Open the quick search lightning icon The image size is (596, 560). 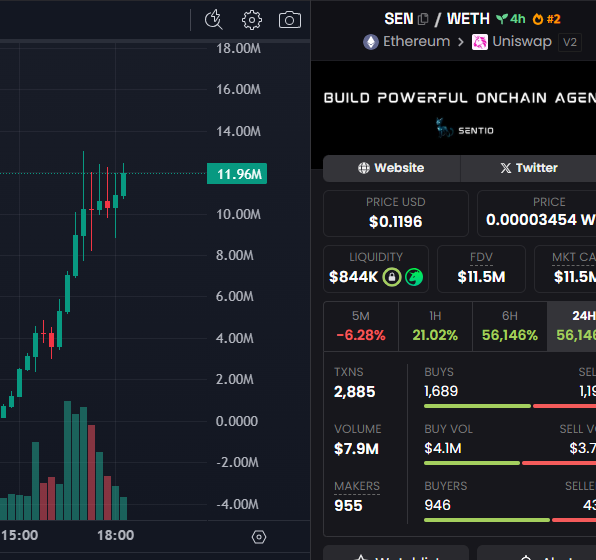pos(214,19)
